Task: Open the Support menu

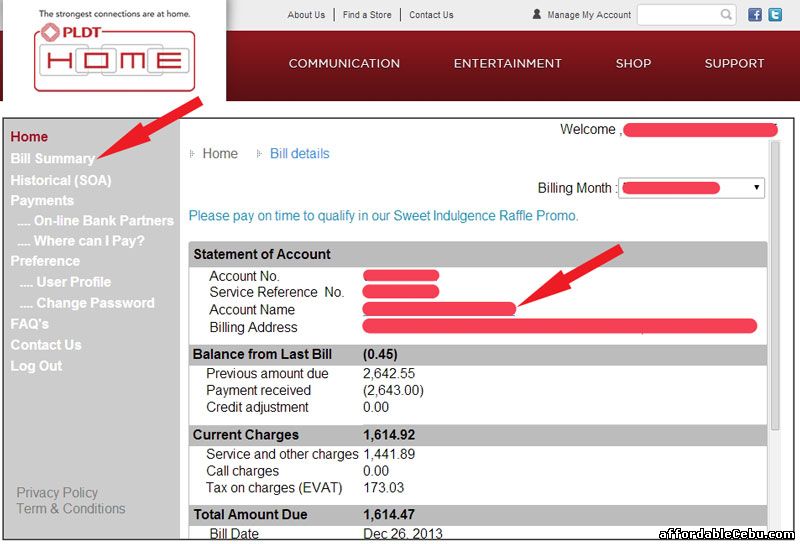Action: click(734, 63)
